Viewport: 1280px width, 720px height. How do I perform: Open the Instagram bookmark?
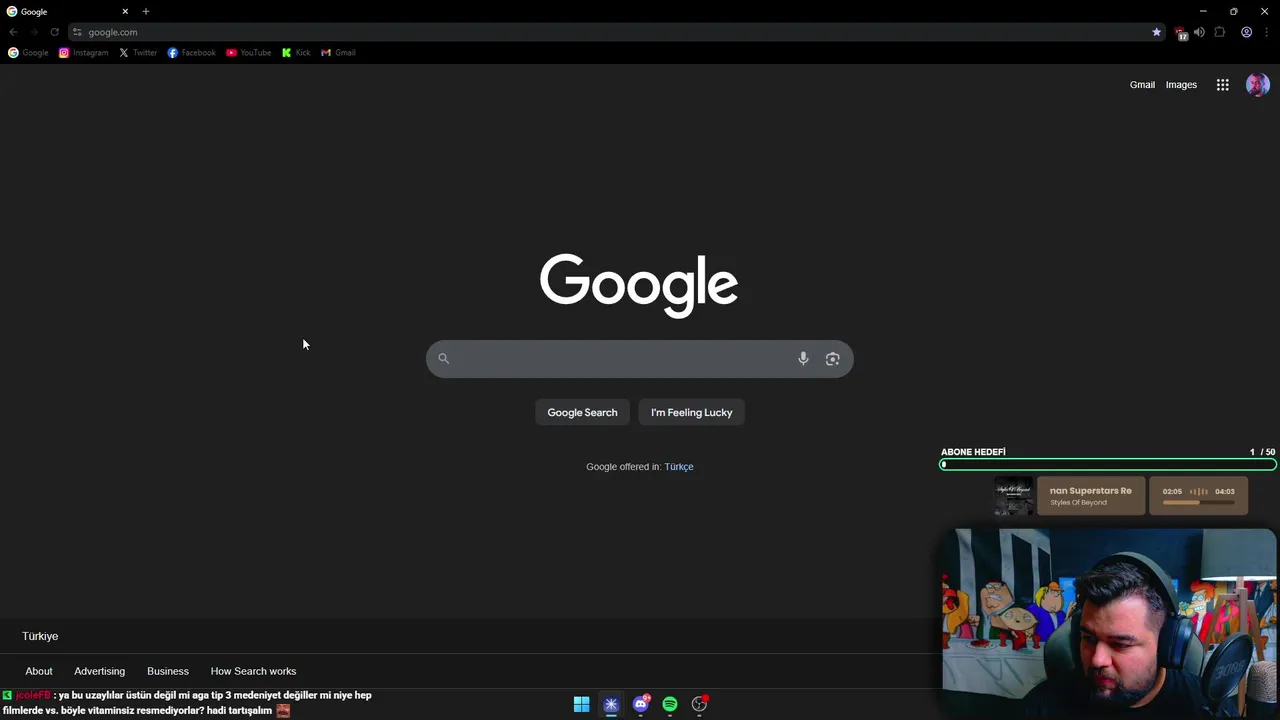(83, 53)
